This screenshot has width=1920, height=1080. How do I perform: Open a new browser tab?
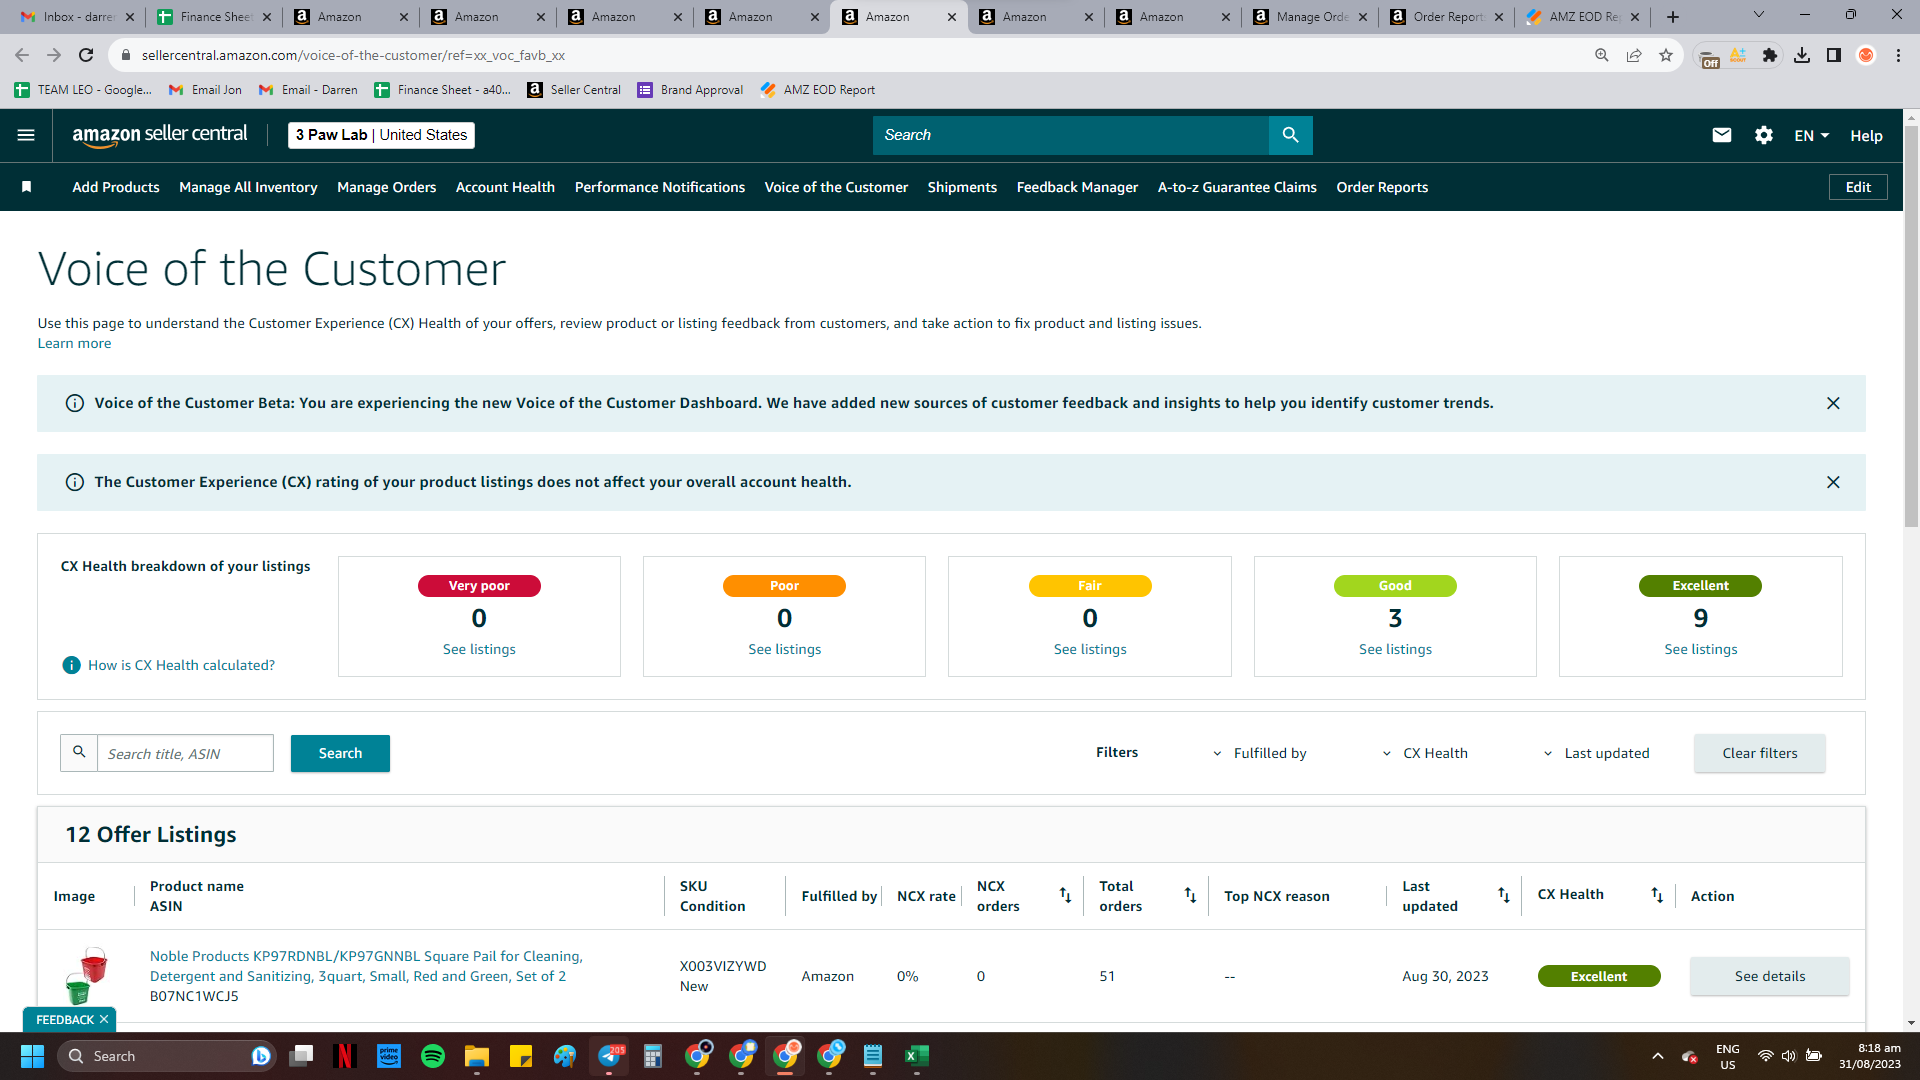click(x=1673, y=17)
